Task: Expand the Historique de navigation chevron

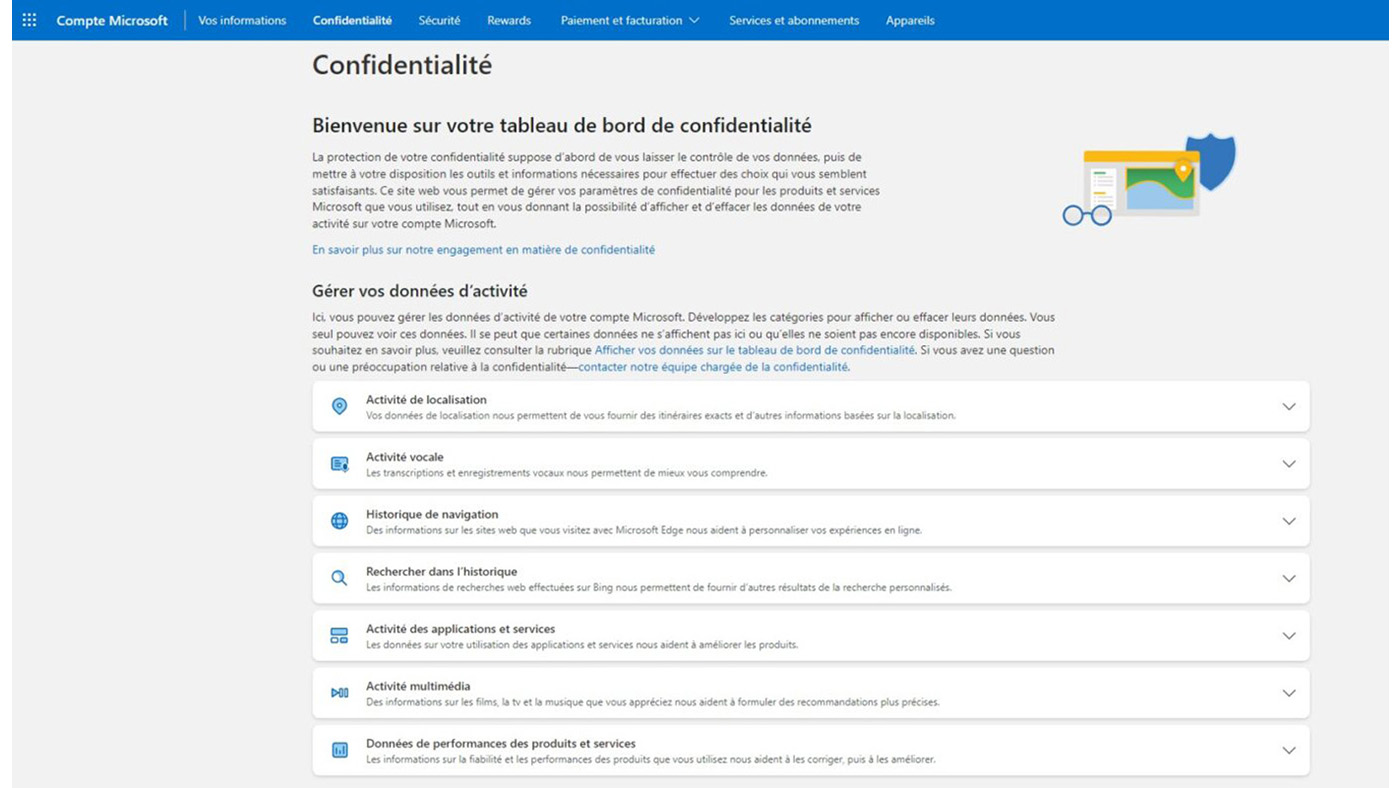Action: 1289,521
